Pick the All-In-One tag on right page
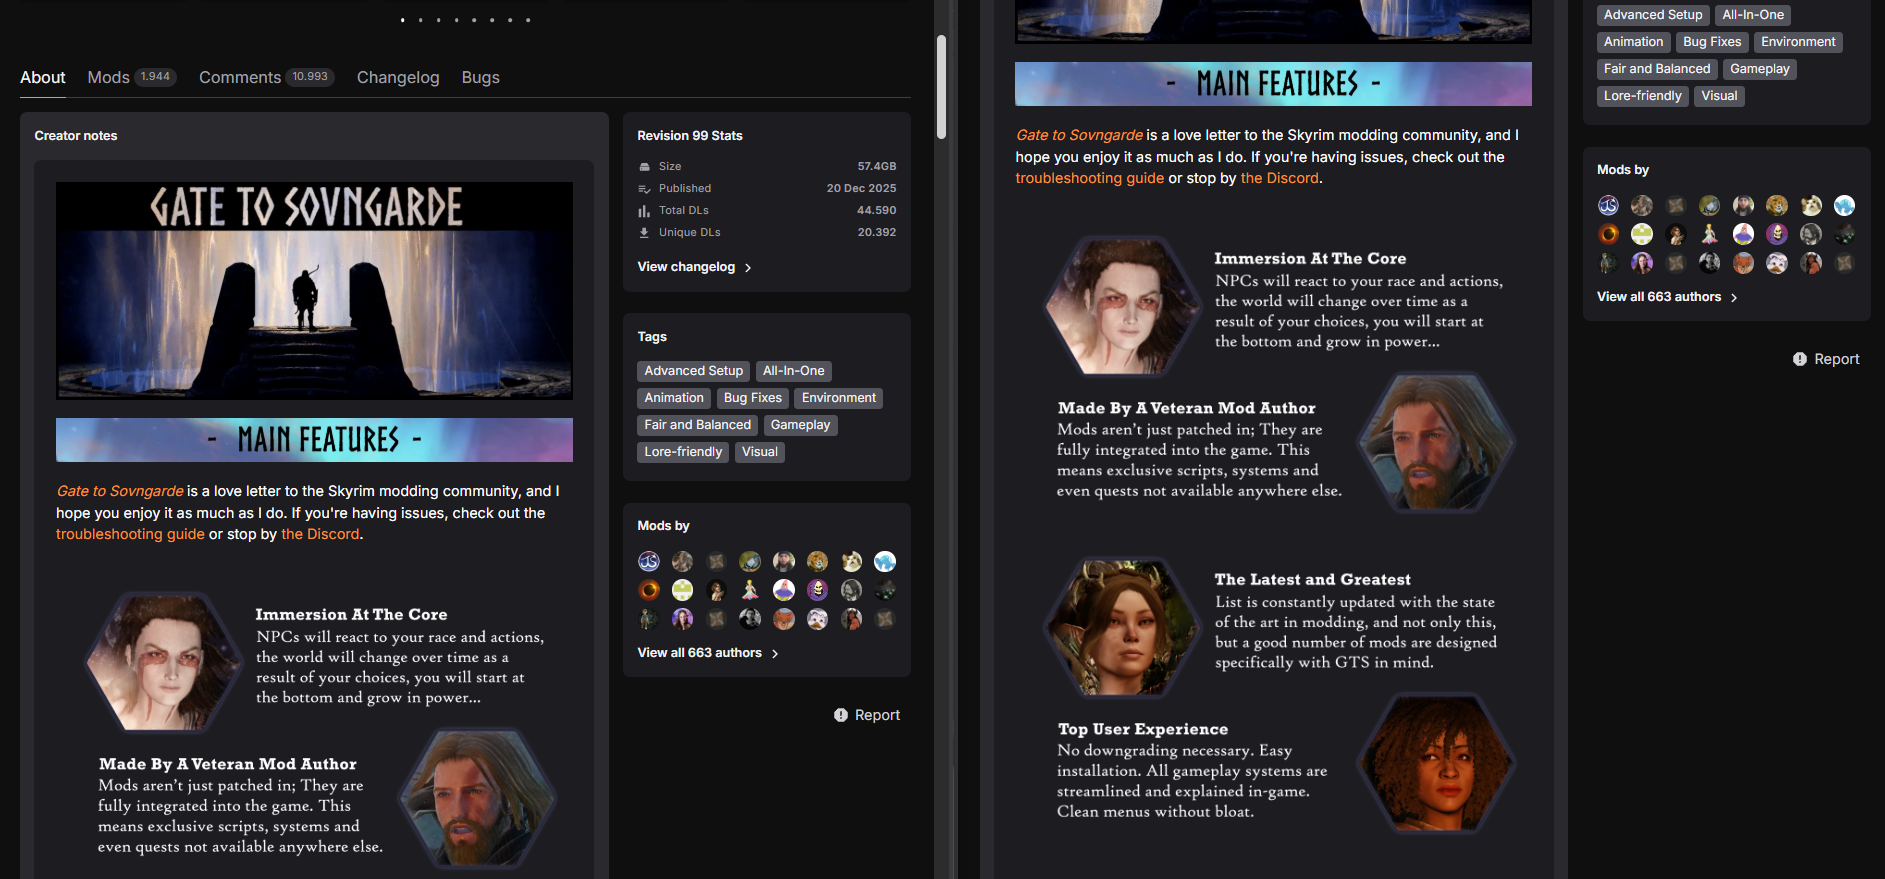This screenshot has width=1885, height=879. (1753, 15)
